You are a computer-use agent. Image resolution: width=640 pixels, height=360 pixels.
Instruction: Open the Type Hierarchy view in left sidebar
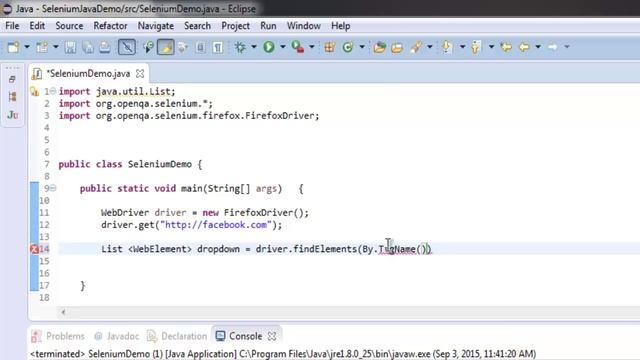point(12,97)
